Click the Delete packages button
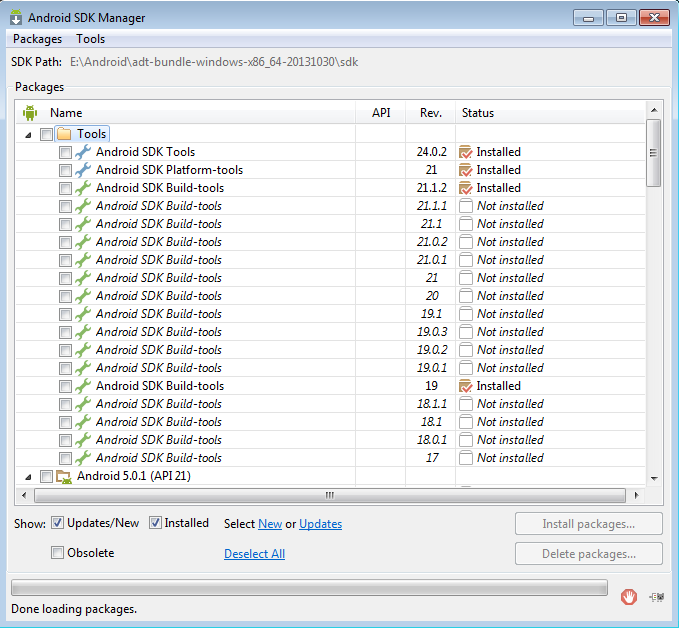The width and height of the screenshot is (679, 628). click(x=588, y=554)
